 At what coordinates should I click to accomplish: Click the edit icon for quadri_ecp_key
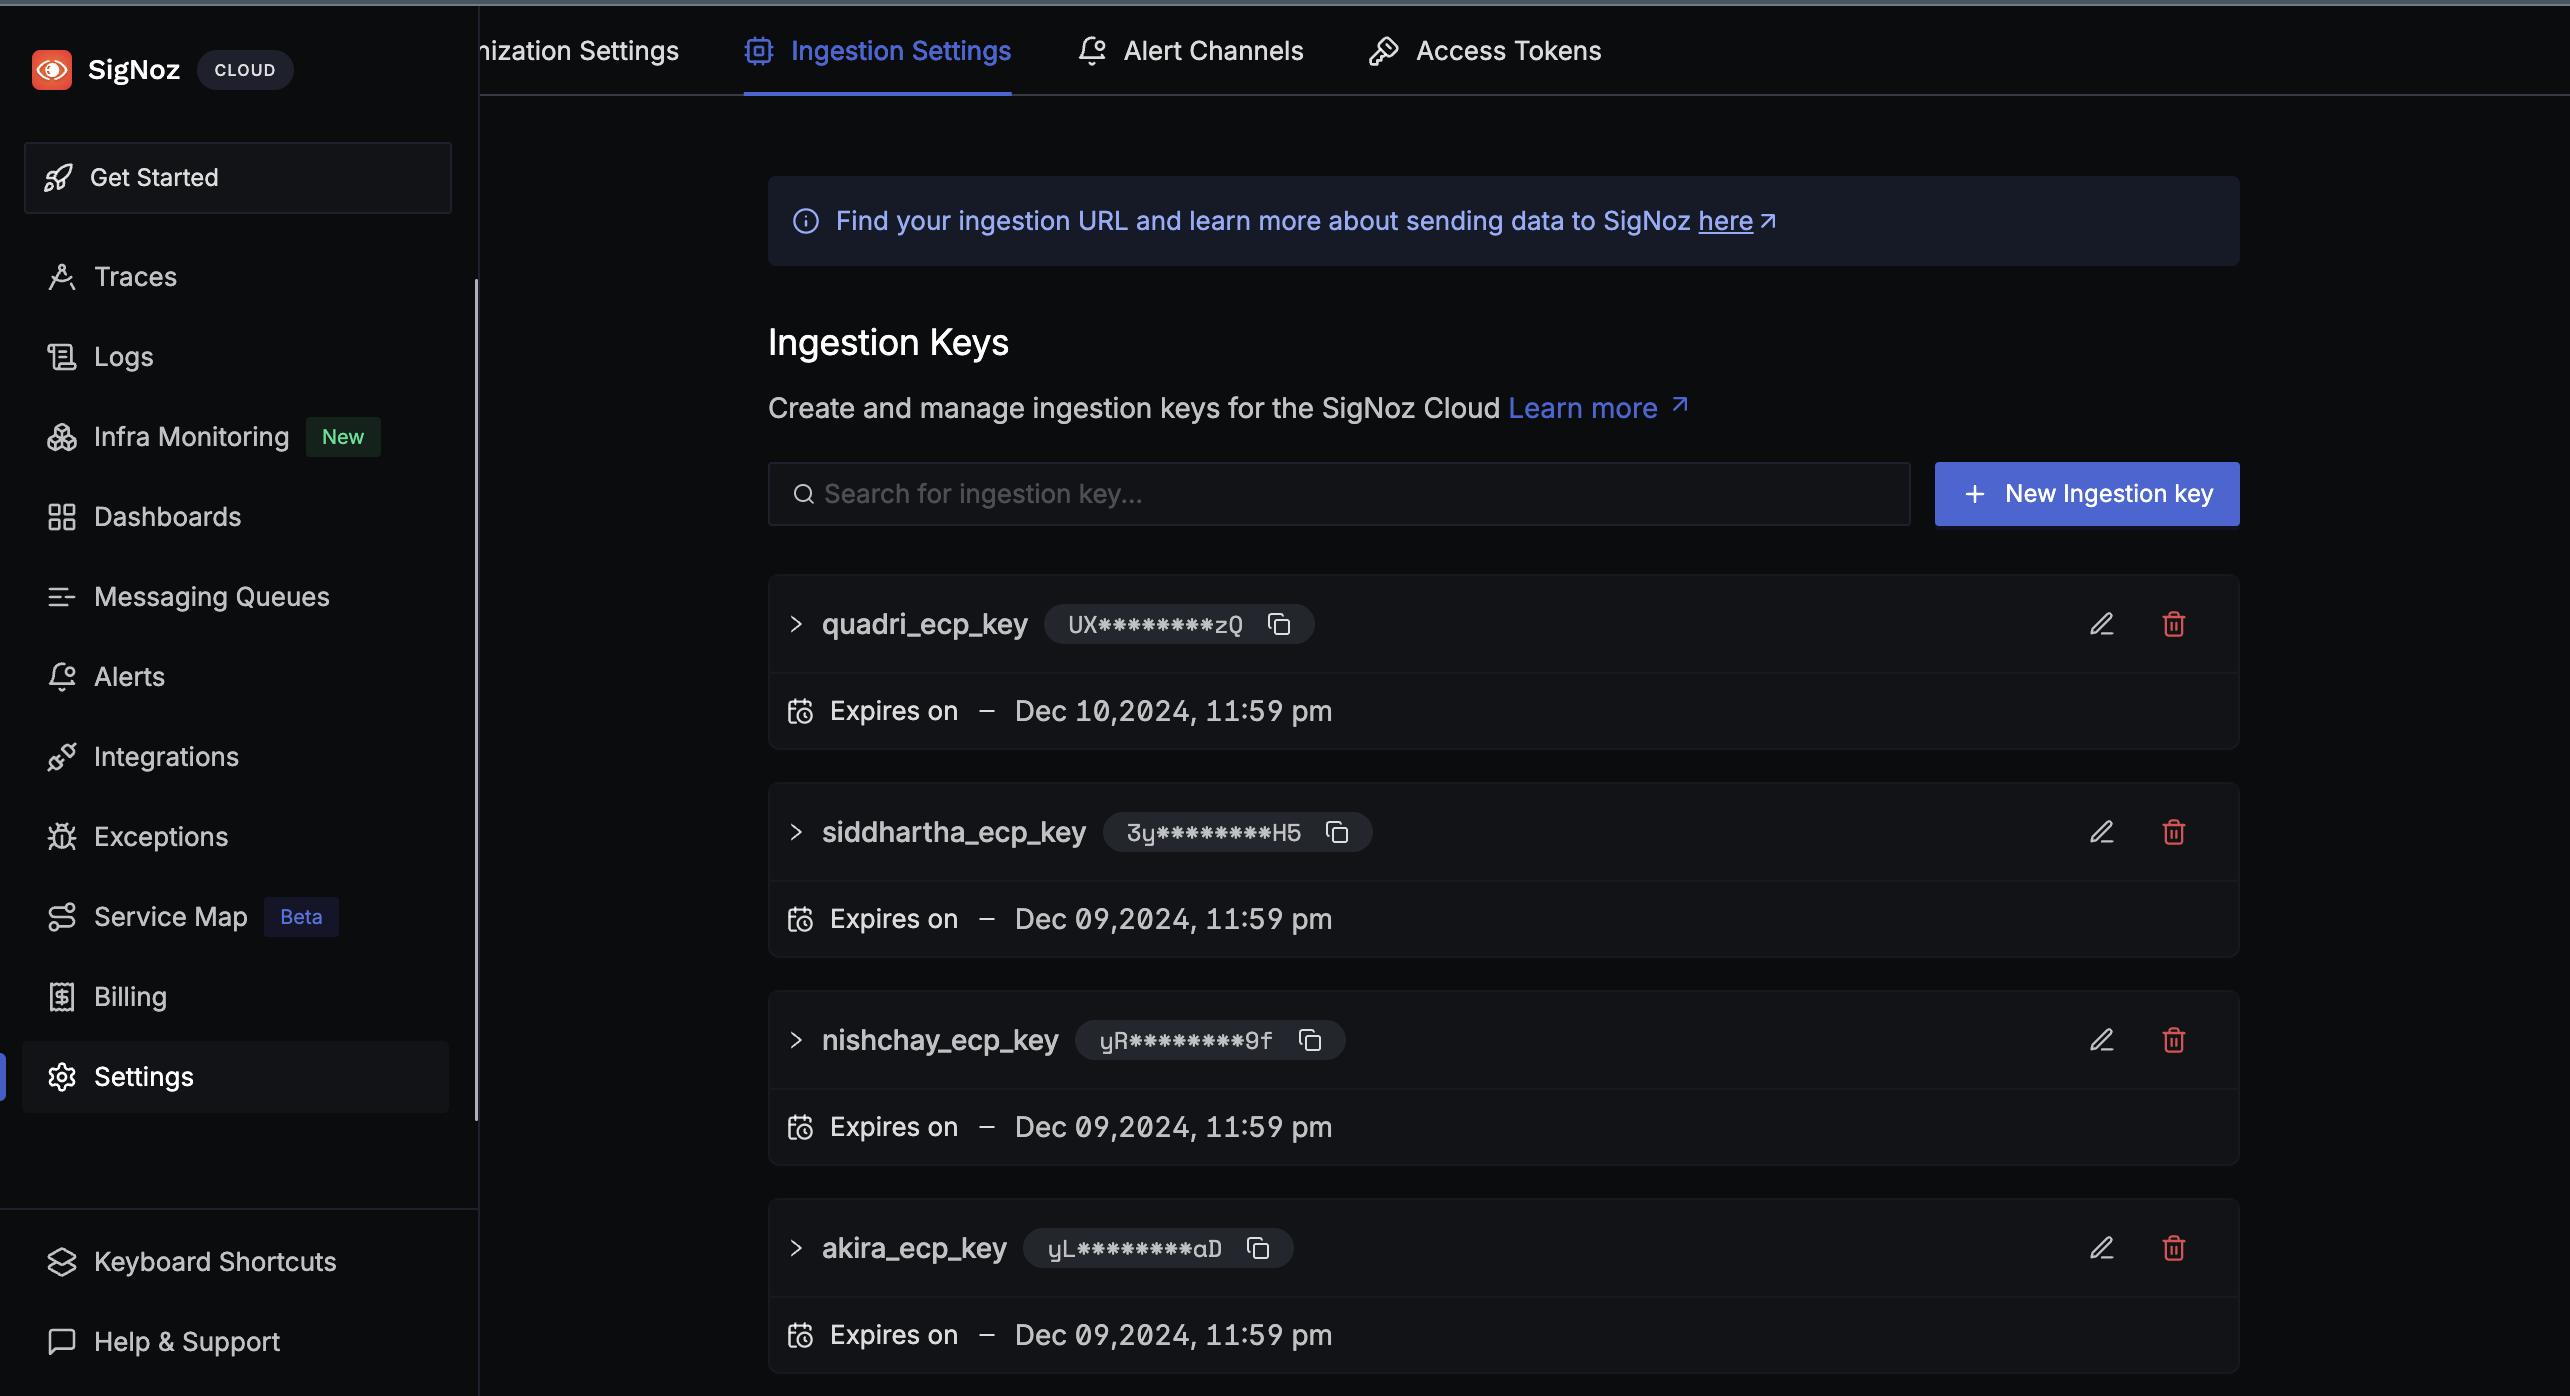coord(2101,624)
